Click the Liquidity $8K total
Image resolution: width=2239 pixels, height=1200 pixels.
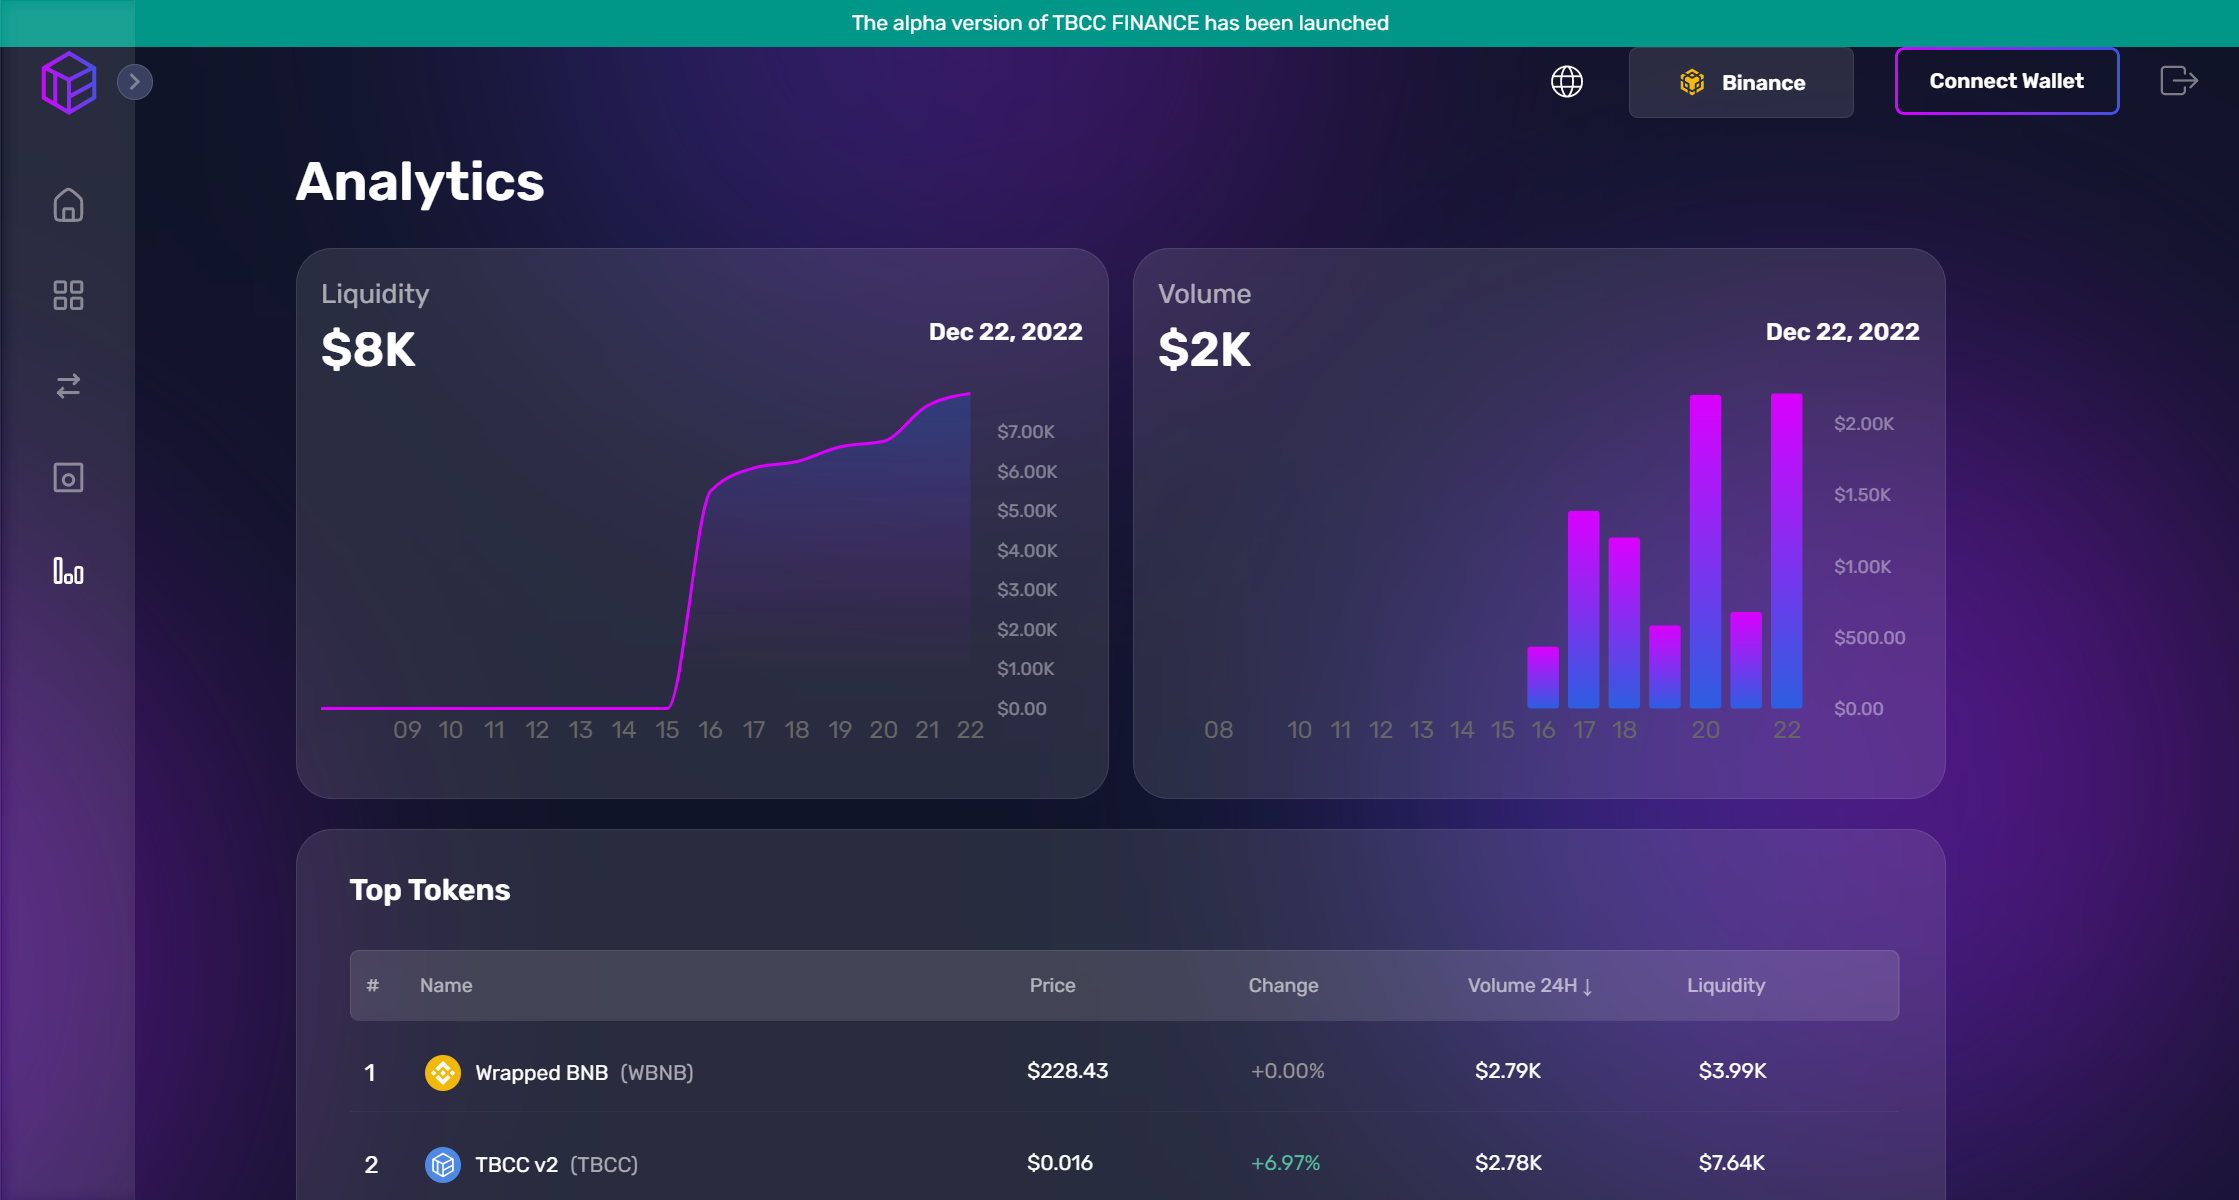coord(368,350)
